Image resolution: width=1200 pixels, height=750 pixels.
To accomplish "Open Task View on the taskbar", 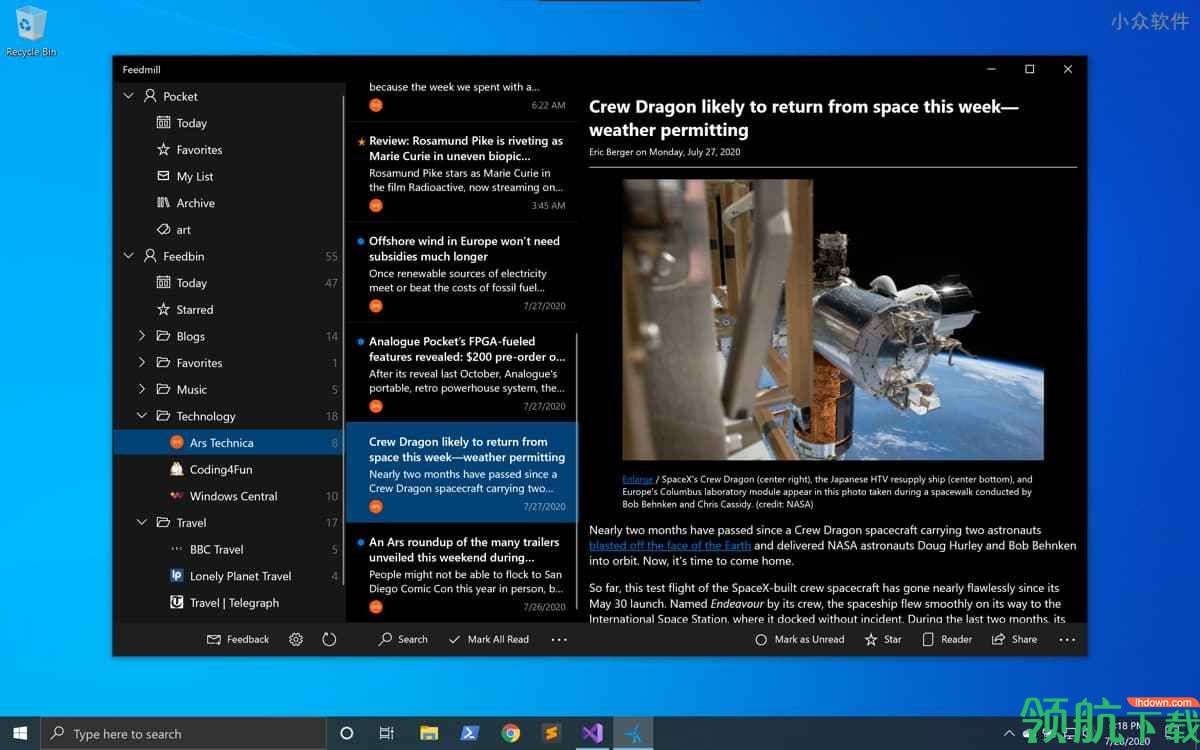I will click(387, 733).
